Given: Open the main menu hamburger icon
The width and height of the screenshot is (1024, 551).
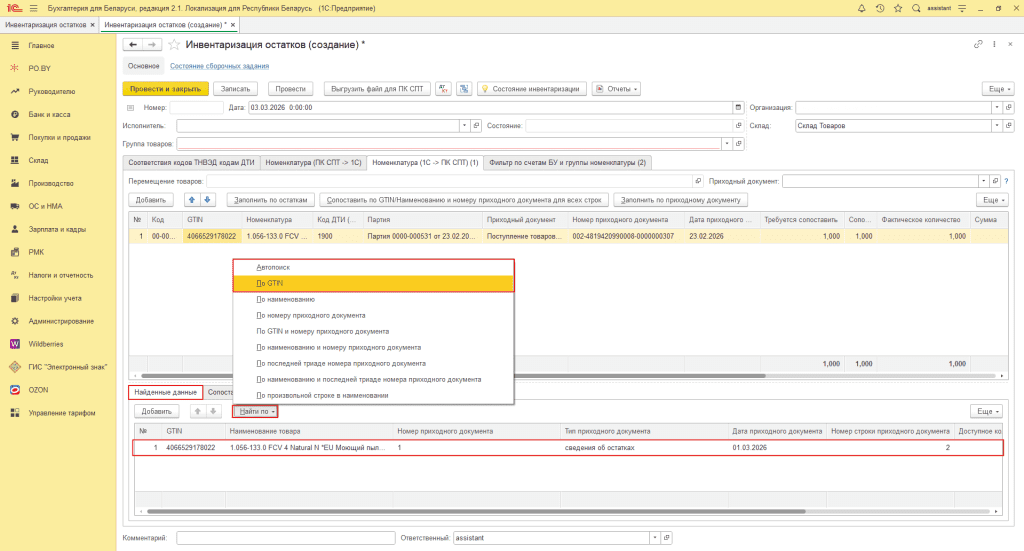Looking at the screenshot, I should click(x=32, y=8).
